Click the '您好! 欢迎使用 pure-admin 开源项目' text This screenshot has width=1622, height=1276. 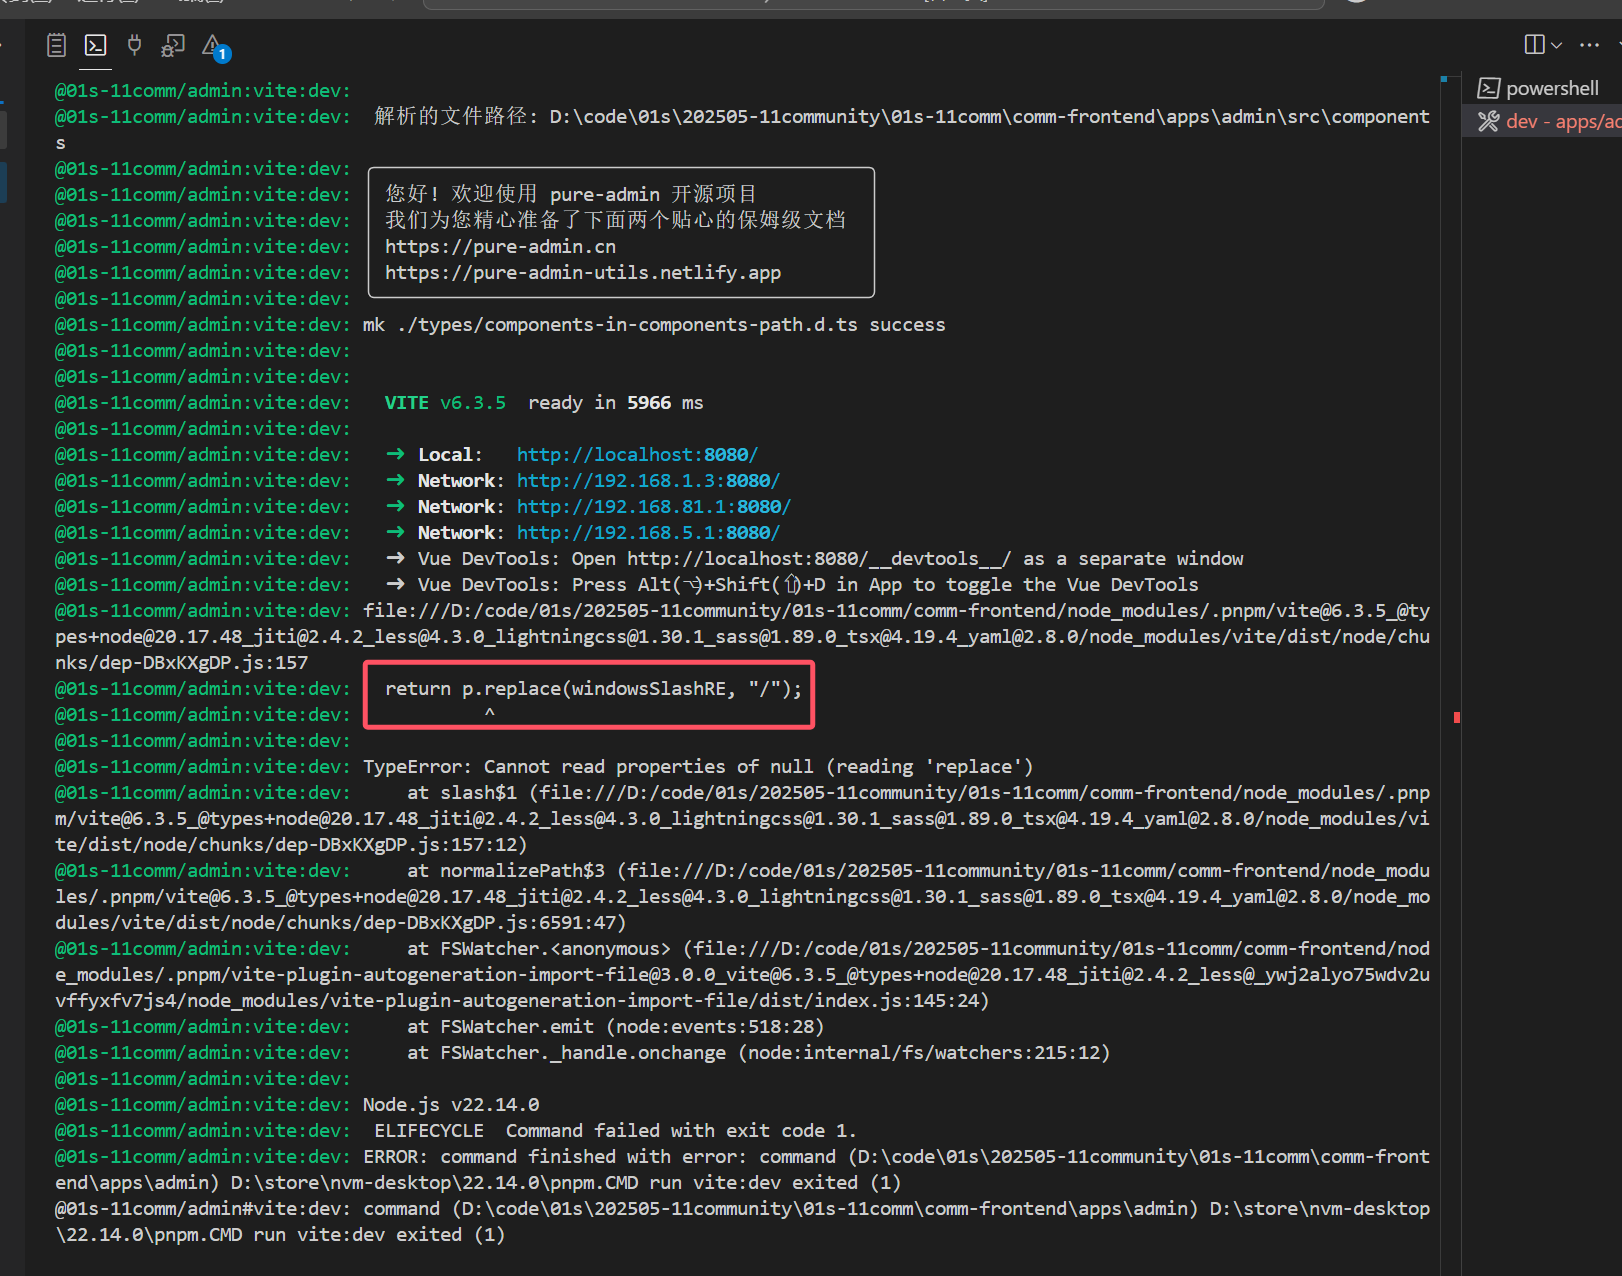click(x=571, y=195)
